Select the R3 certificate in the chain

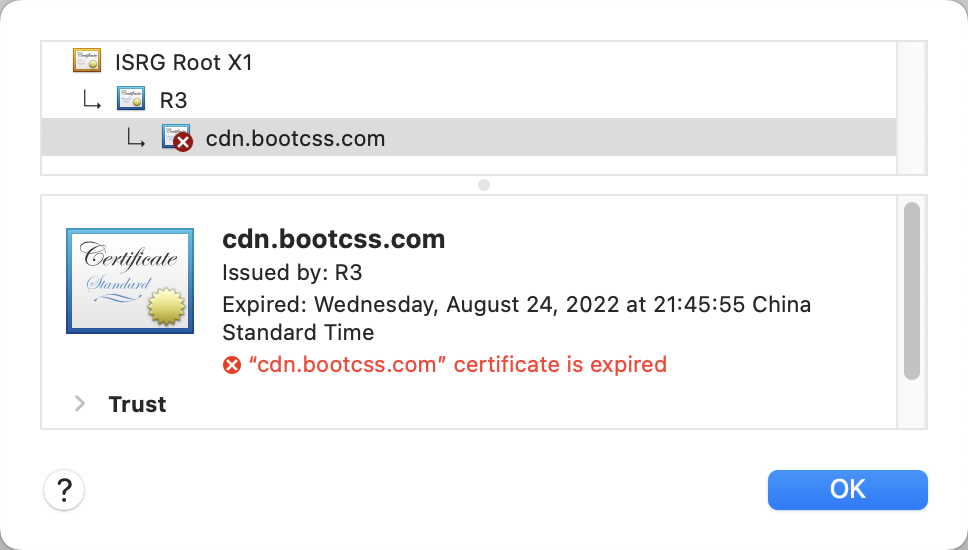[173, 100]
